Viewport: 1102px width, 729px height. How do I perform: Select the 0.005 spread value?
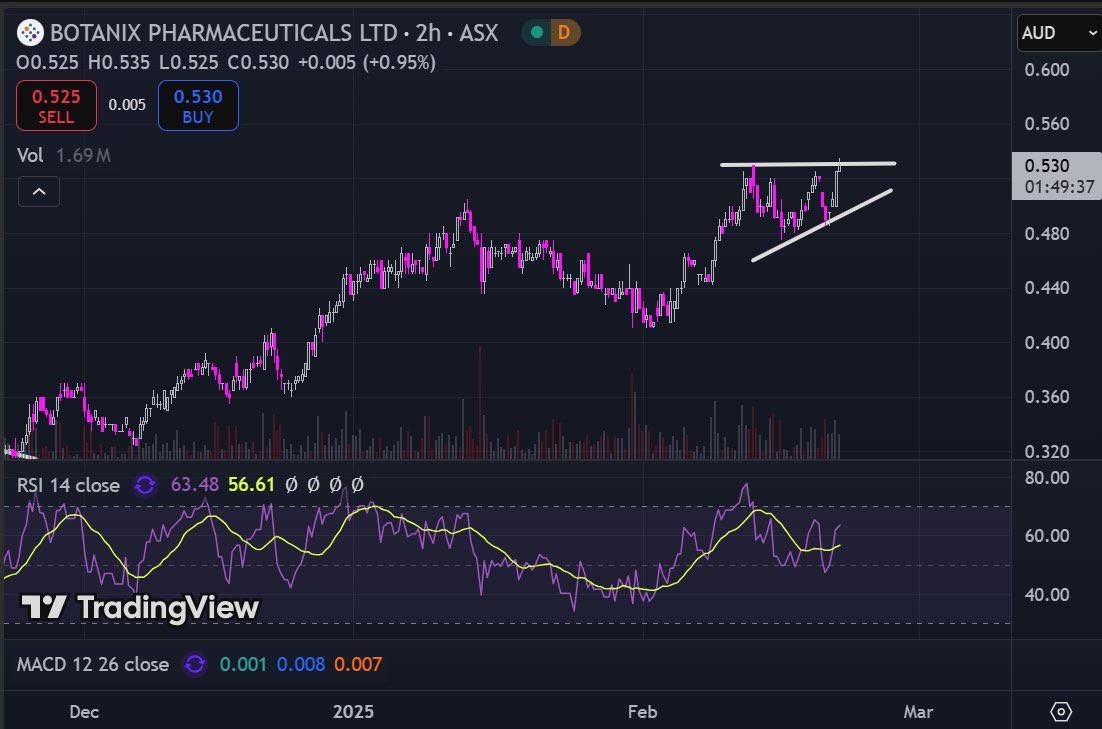(x=127, y=105)
